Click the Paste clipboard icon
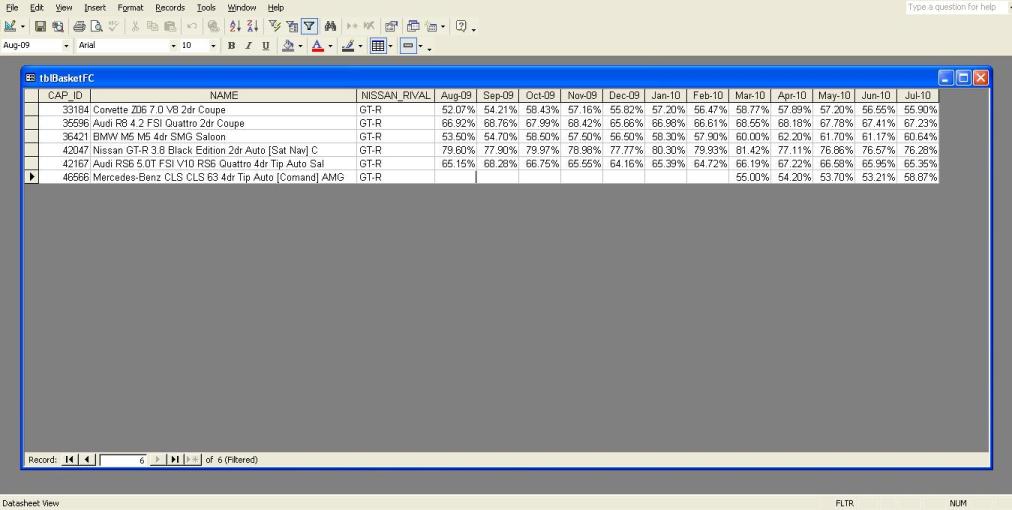 tap(170, 26)
